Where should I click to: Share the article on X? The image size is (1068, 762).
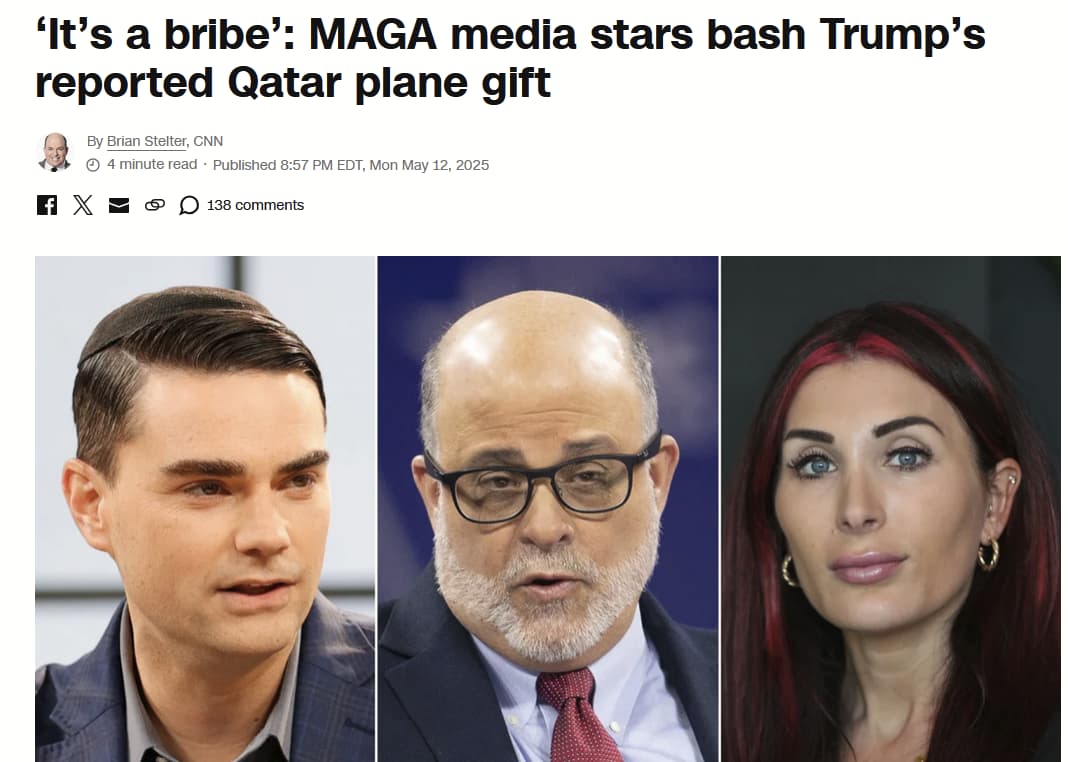click(83, 205)
